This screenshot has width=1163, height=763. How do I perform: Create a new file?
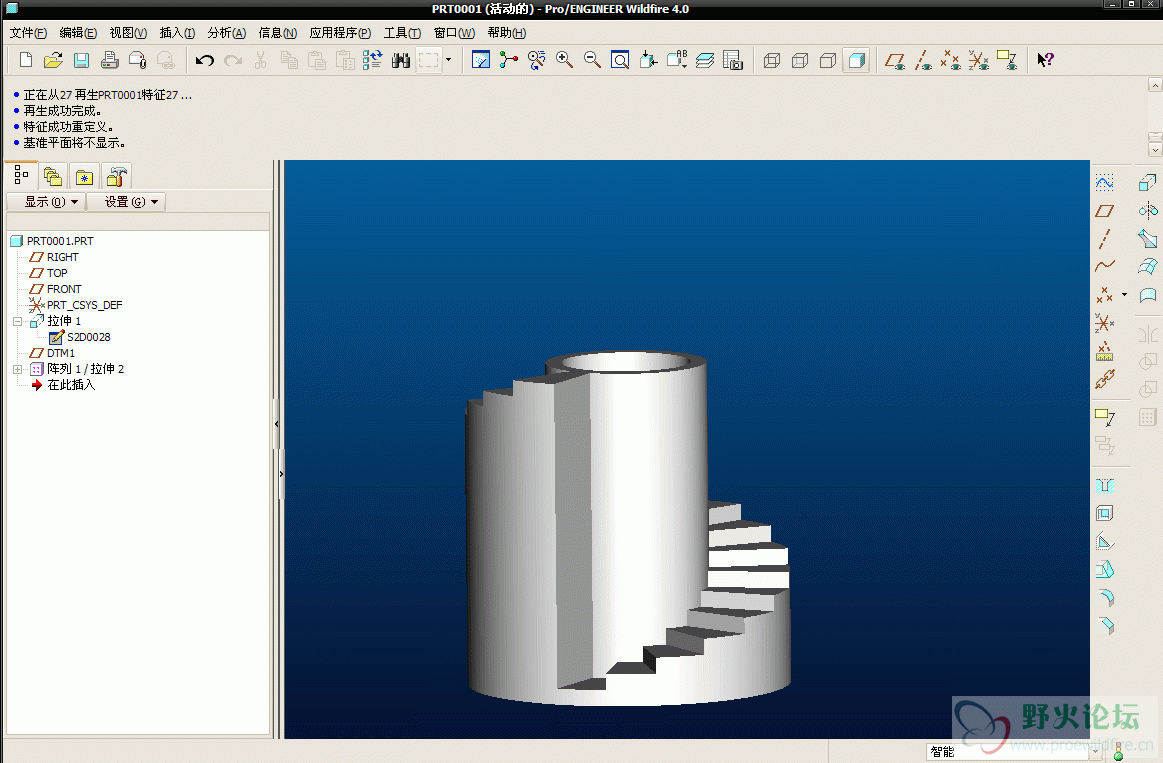tap(26, 60)
